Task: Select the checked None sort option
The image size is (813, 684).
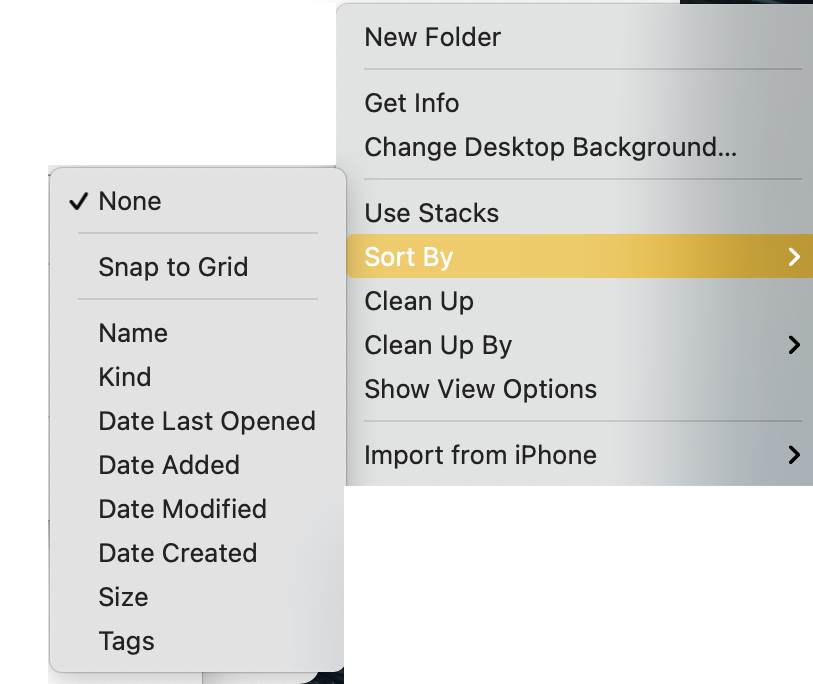Action: coord(130,202)
